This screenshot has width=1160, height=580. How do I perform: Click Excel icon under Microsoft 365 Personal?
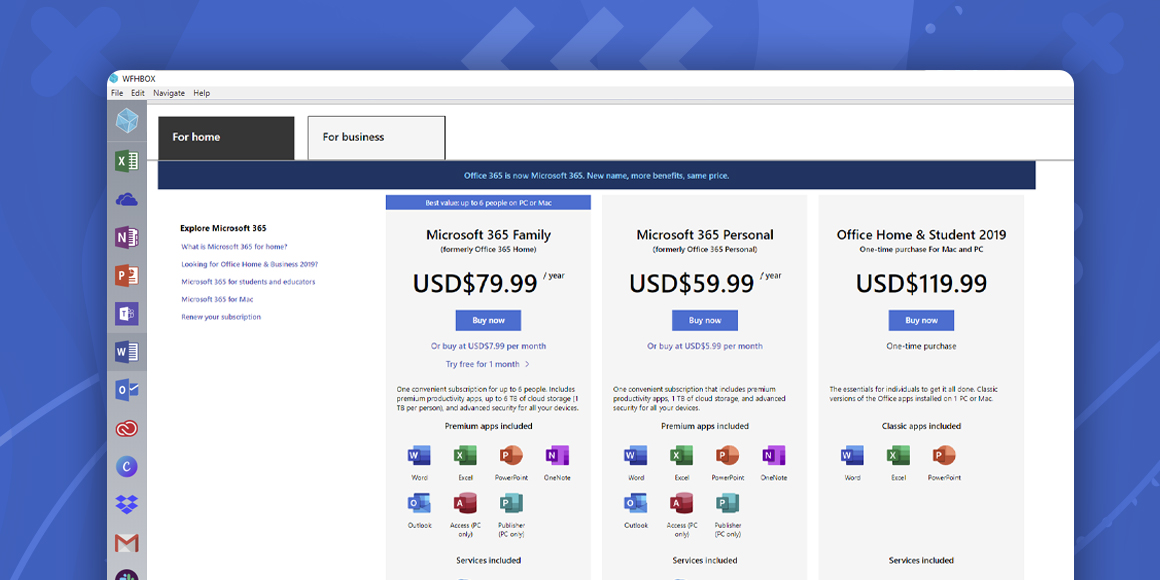tap(681, 455)
